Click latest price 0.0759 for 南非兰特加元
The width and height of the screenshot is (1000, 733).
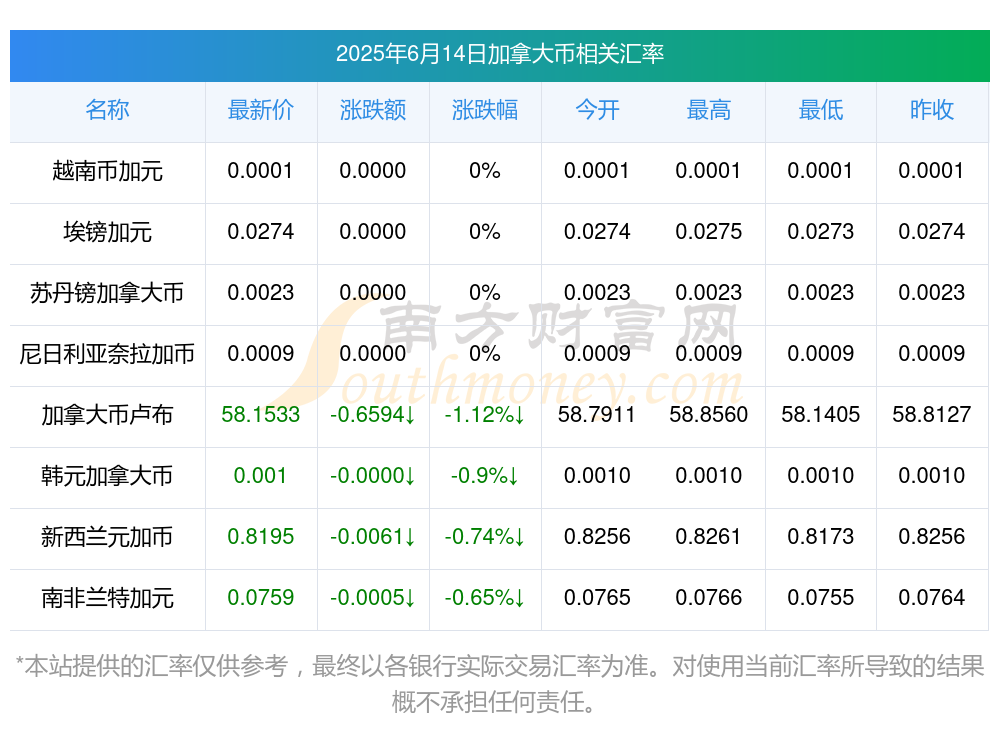coord(260,598)
